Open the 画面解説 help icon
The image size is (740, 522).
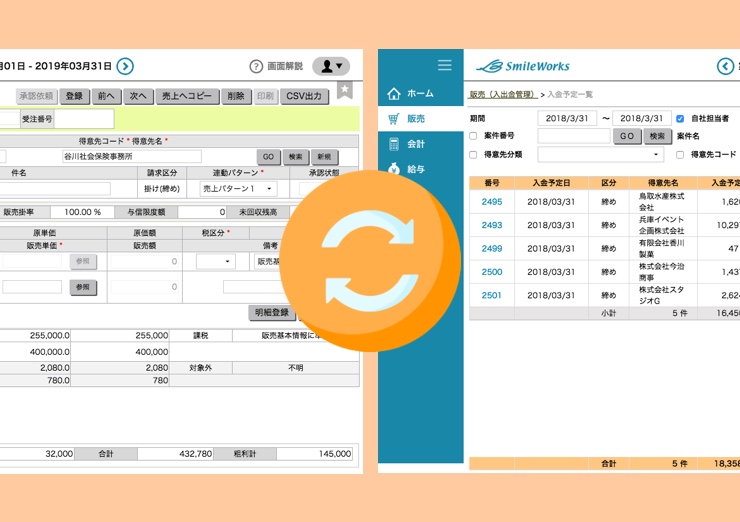(x=256, y=67)
